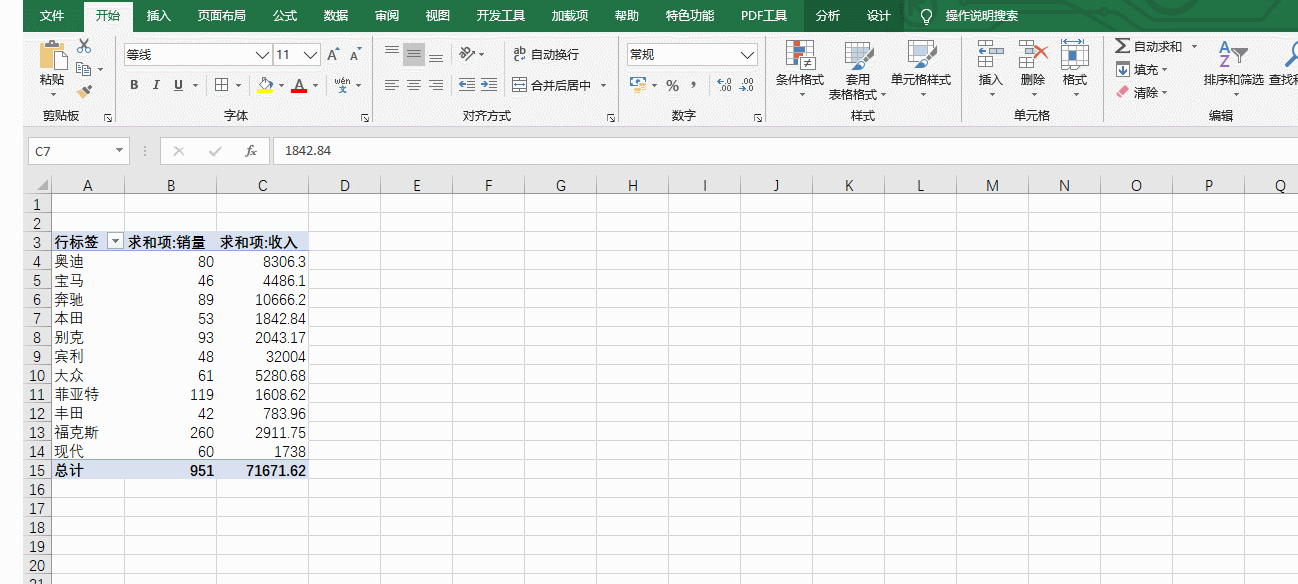Viewport: 1298px width, 584px height.
Task: Select the Format Painter brush icon
Action: (84, 92)
